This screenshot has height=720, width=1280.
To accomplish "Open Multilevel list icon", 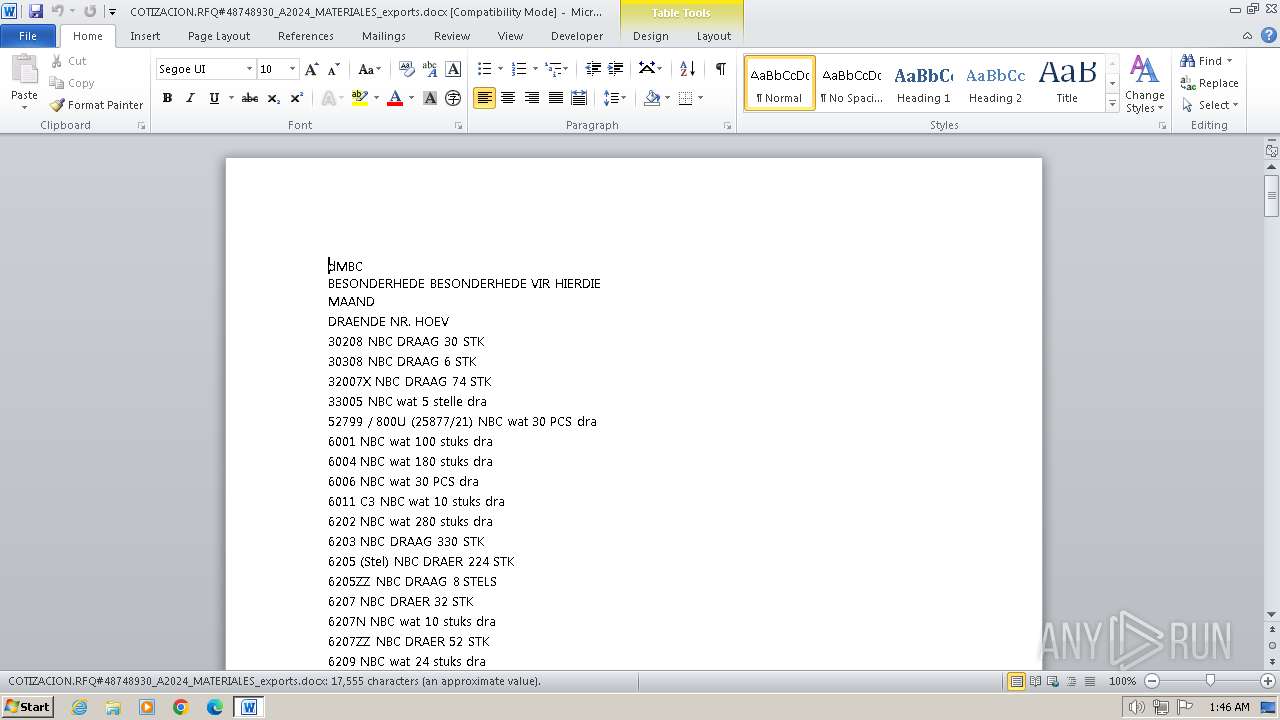I will click(553, 69).
